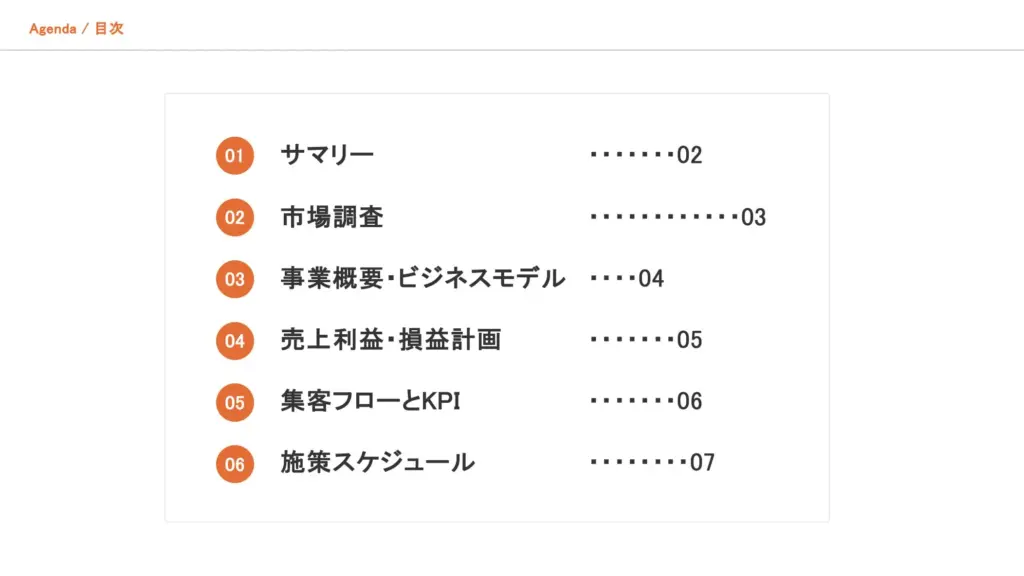The width and height of the screenshot is (1024, 576).
Task: Click the Agenda / 目次 slide title
Action: [76, 29]
